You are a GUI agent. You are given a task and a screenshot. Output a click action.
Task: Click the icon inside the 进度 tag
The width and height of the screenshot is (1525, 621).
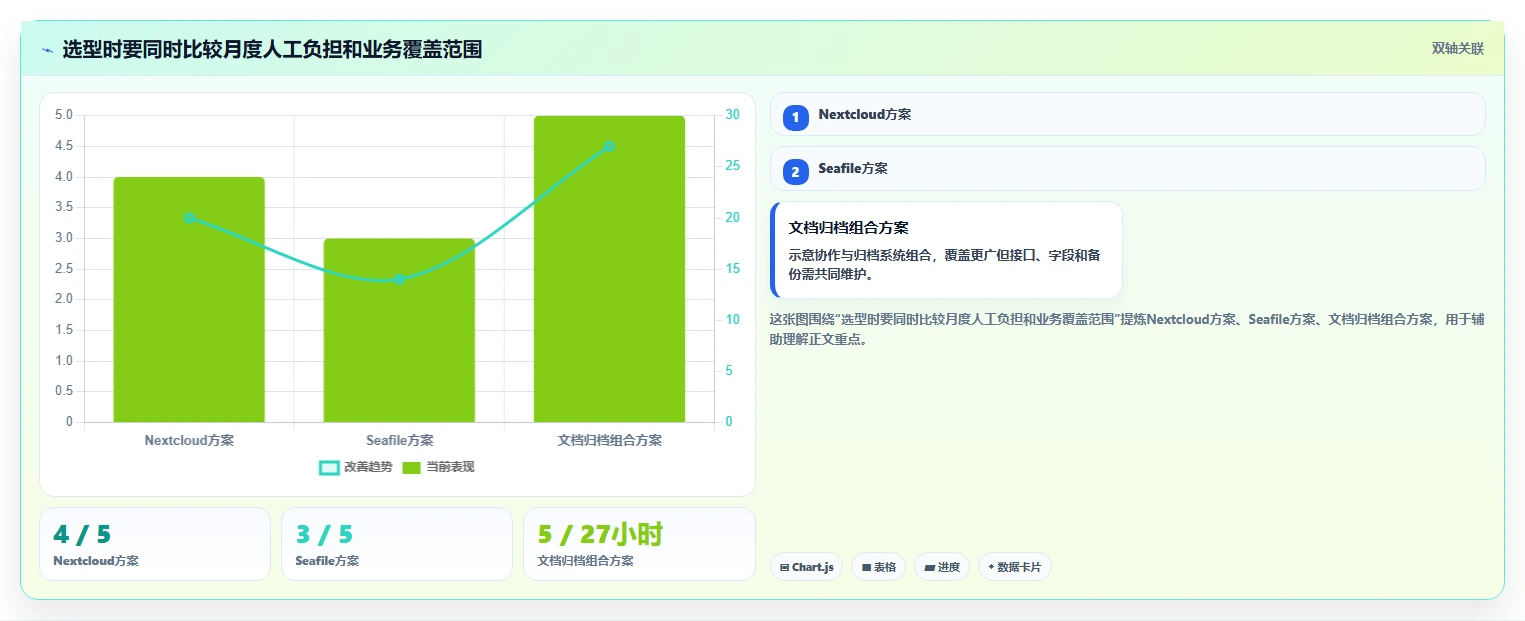pyautogui.click(x=929, y=568)
